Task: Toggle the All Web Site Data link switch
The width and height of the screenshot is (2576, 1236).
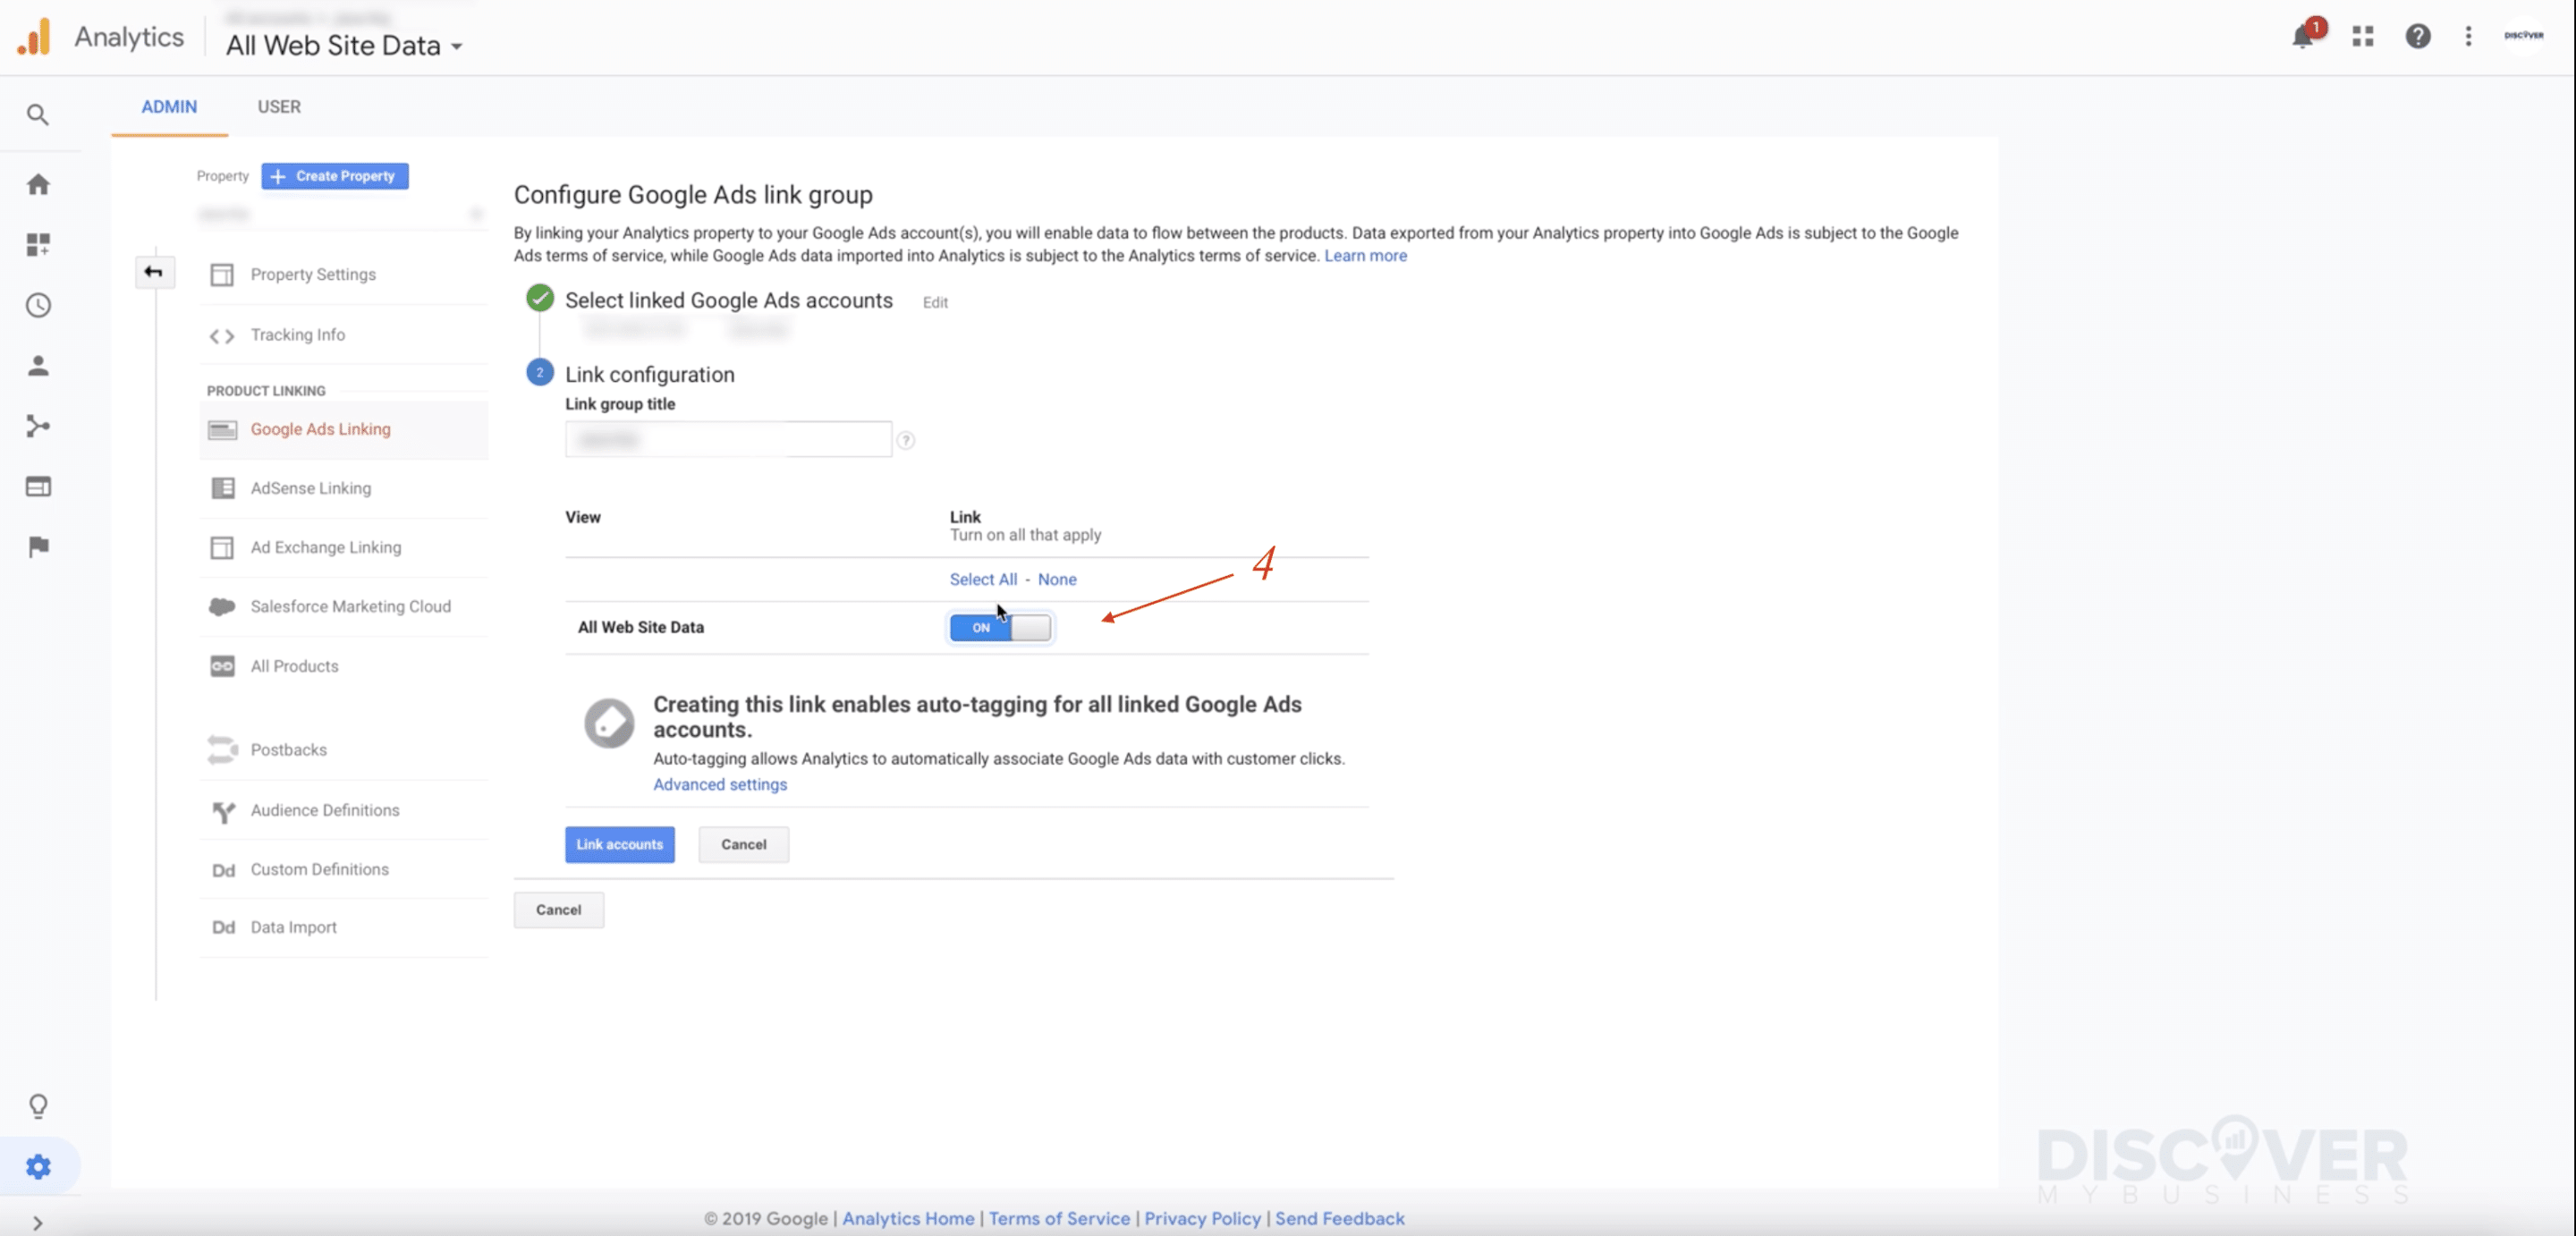Action: (999, 628)
